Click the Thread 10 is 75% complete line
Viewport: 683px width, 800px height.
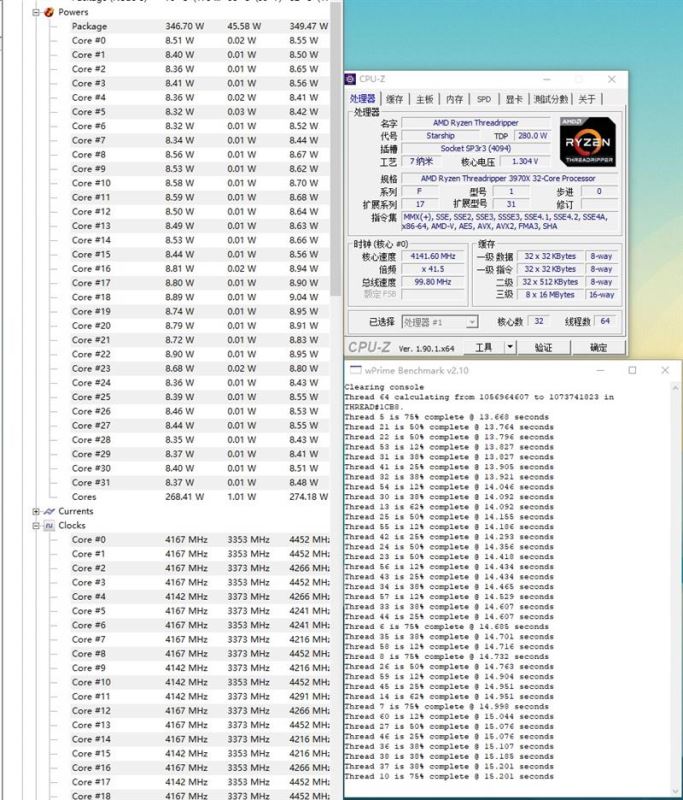pos(449,777)
